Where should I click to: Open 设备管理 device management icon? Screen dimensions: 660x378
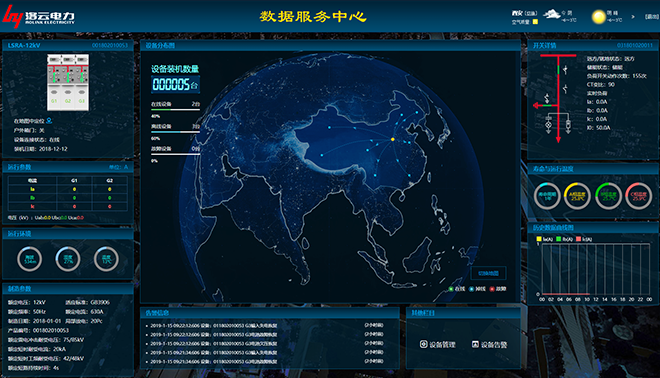[x=423, y=344]
